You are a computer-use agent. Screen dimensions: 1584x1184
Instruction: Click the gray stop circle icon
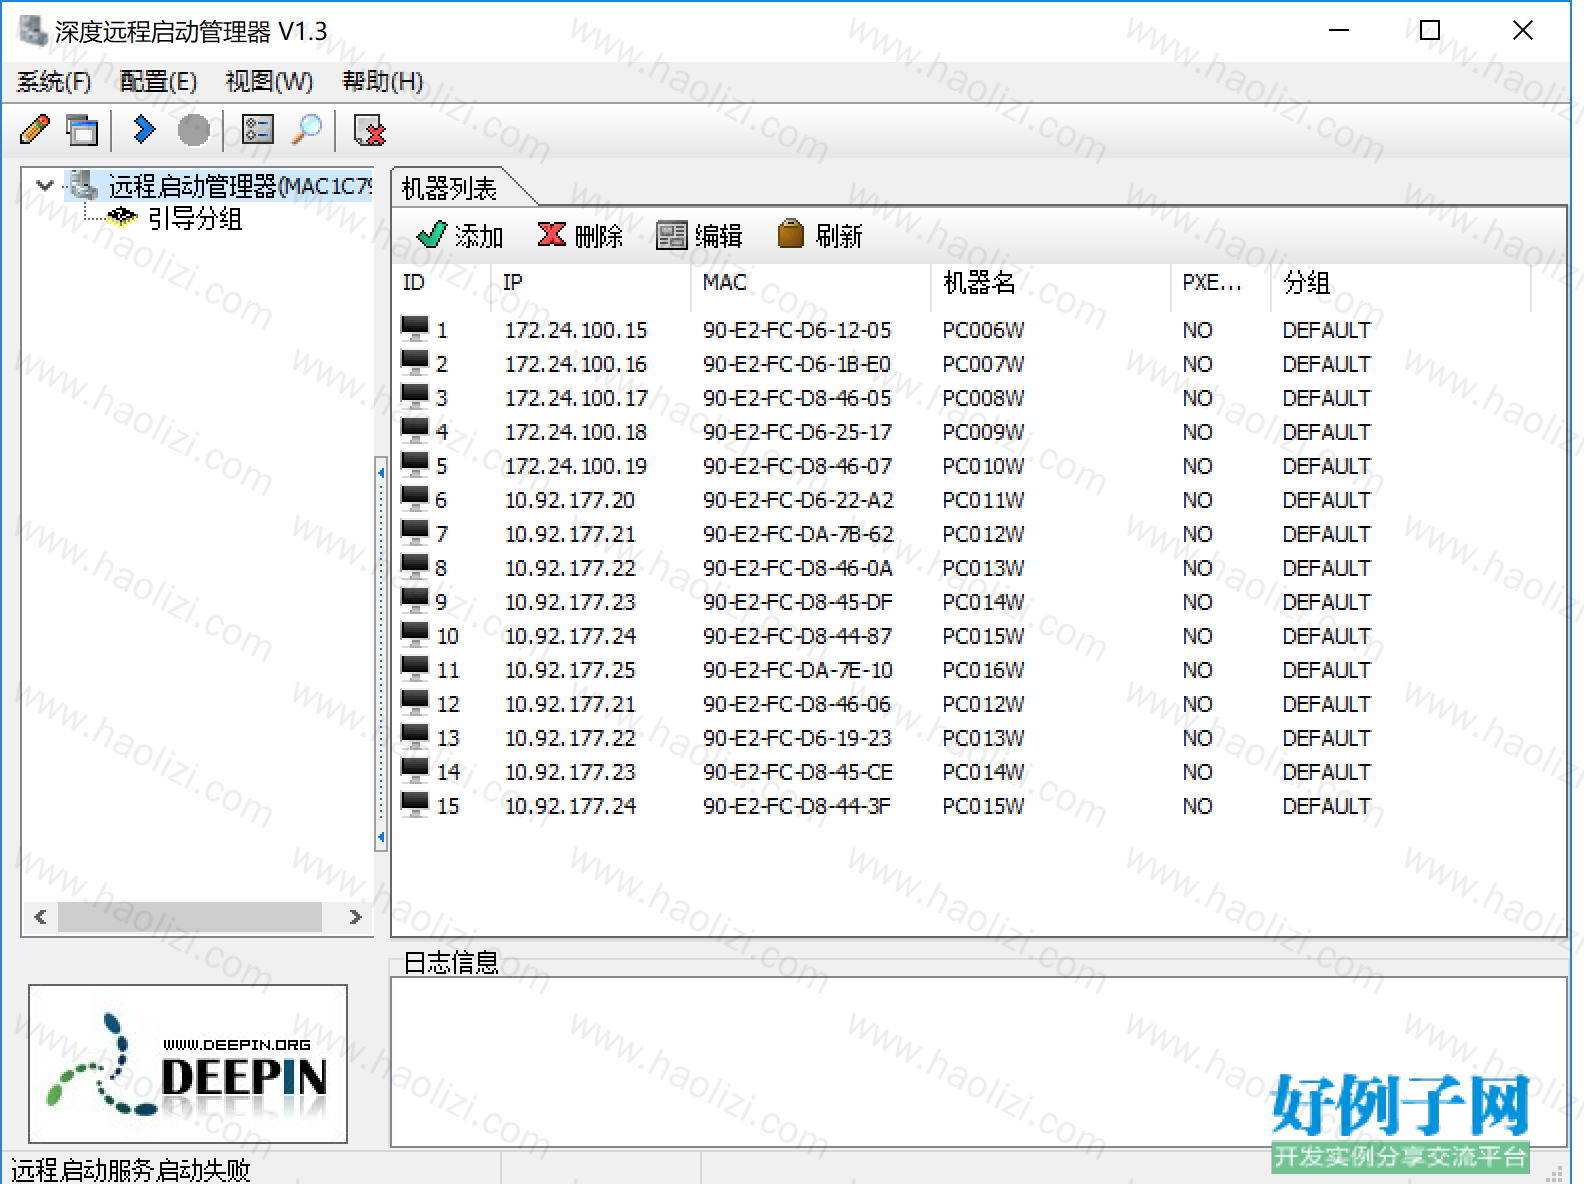coord(194,130)
